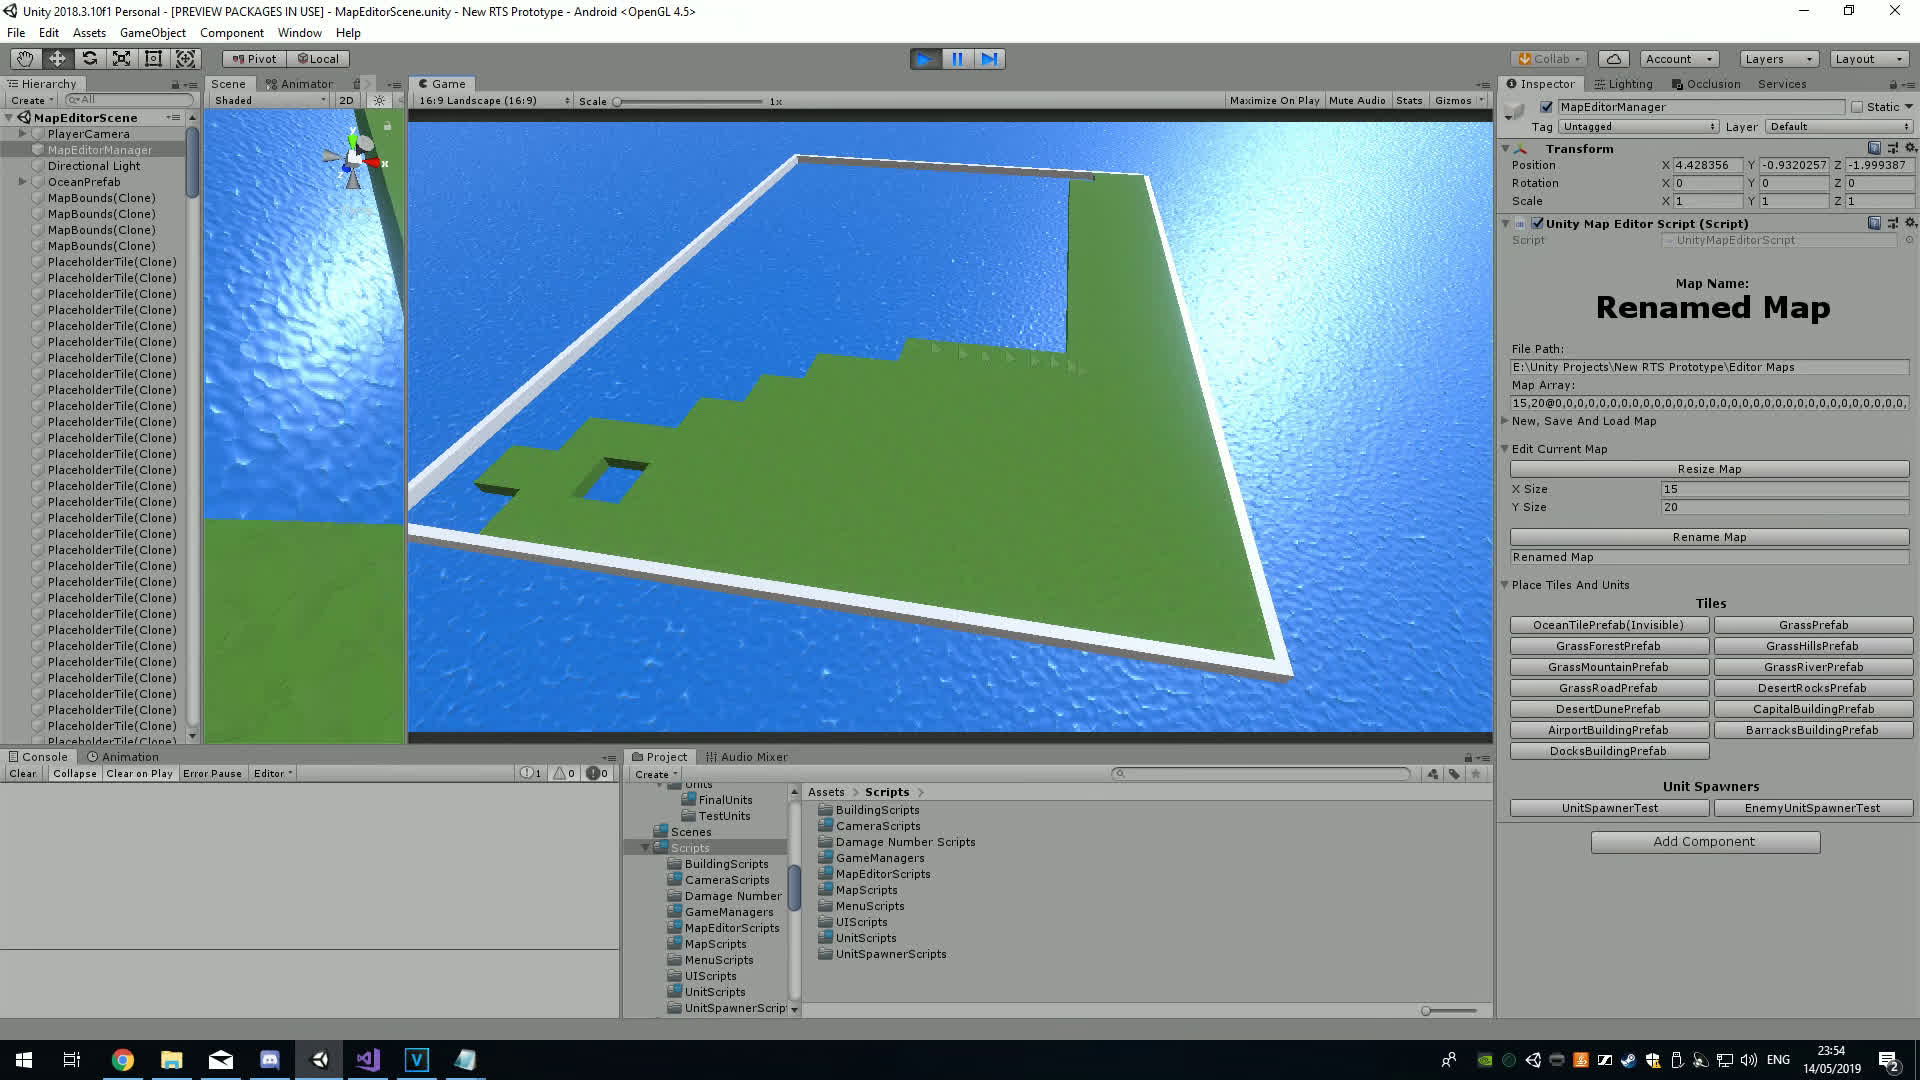
Task: Open Transform component help icon
Action: (x=1874, y=148)
